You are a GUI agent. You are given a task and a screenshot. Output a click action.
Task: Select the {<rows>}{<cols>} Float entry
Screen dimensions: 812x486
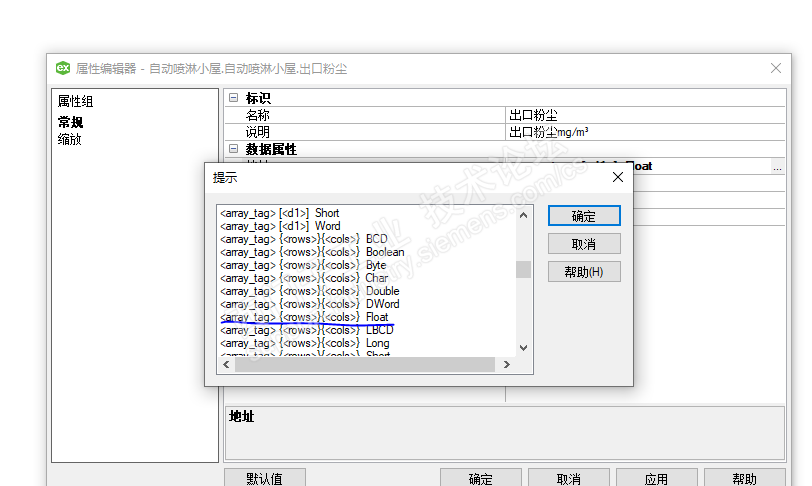coord(304,317)
